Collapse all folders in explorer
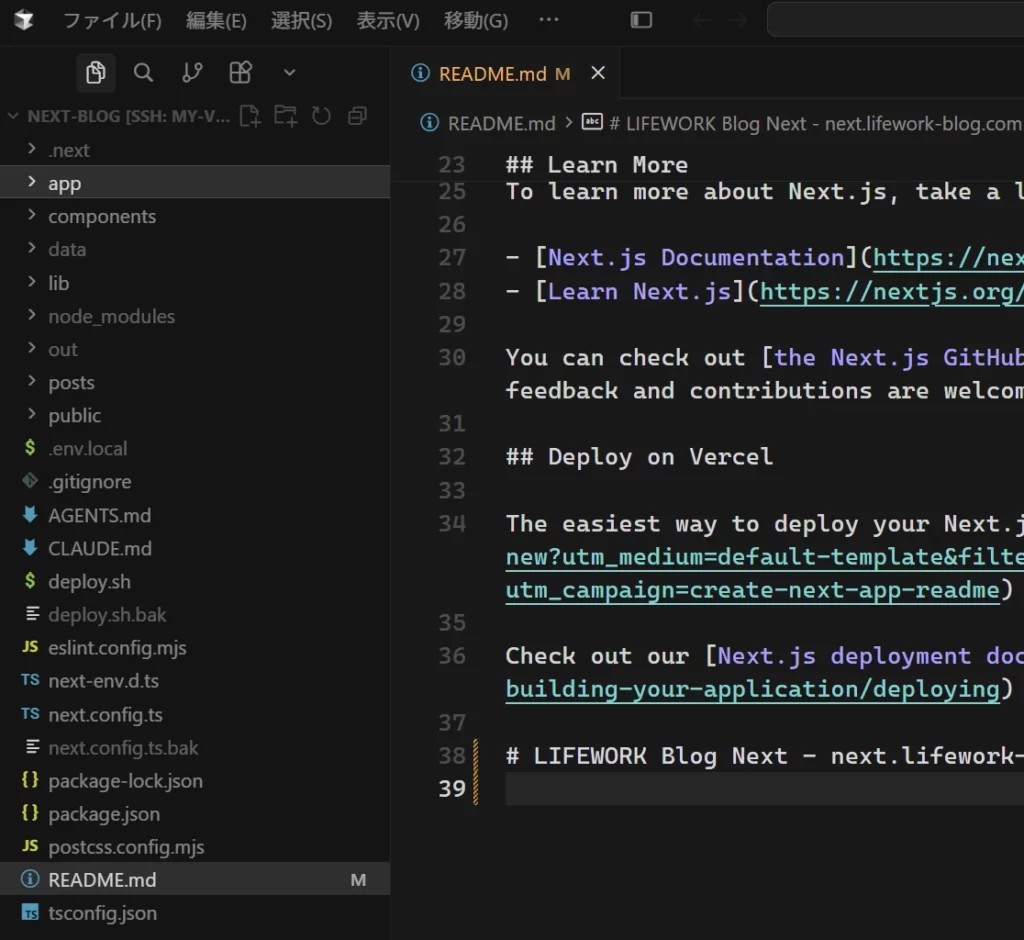This screenshot has width=1024, height=940. pos(357,116)
